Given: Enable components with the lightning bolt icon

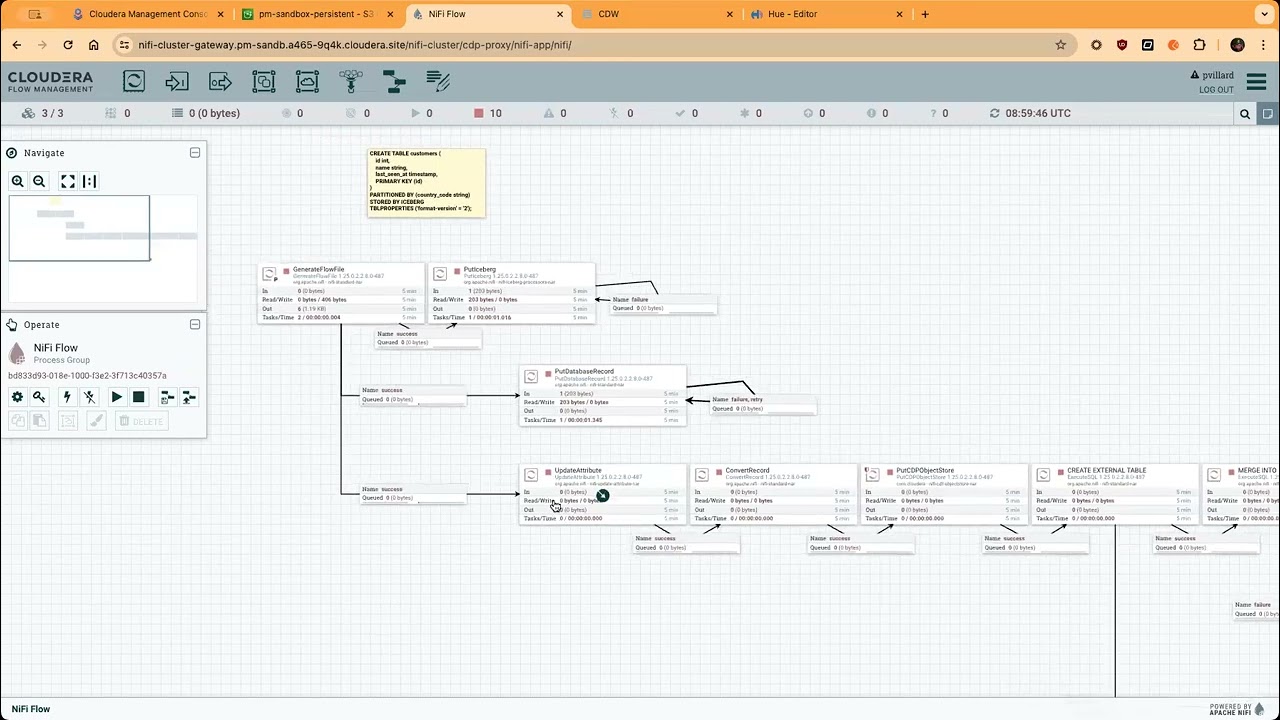Looking at the screenshot, I should click(x=67, y=397).
